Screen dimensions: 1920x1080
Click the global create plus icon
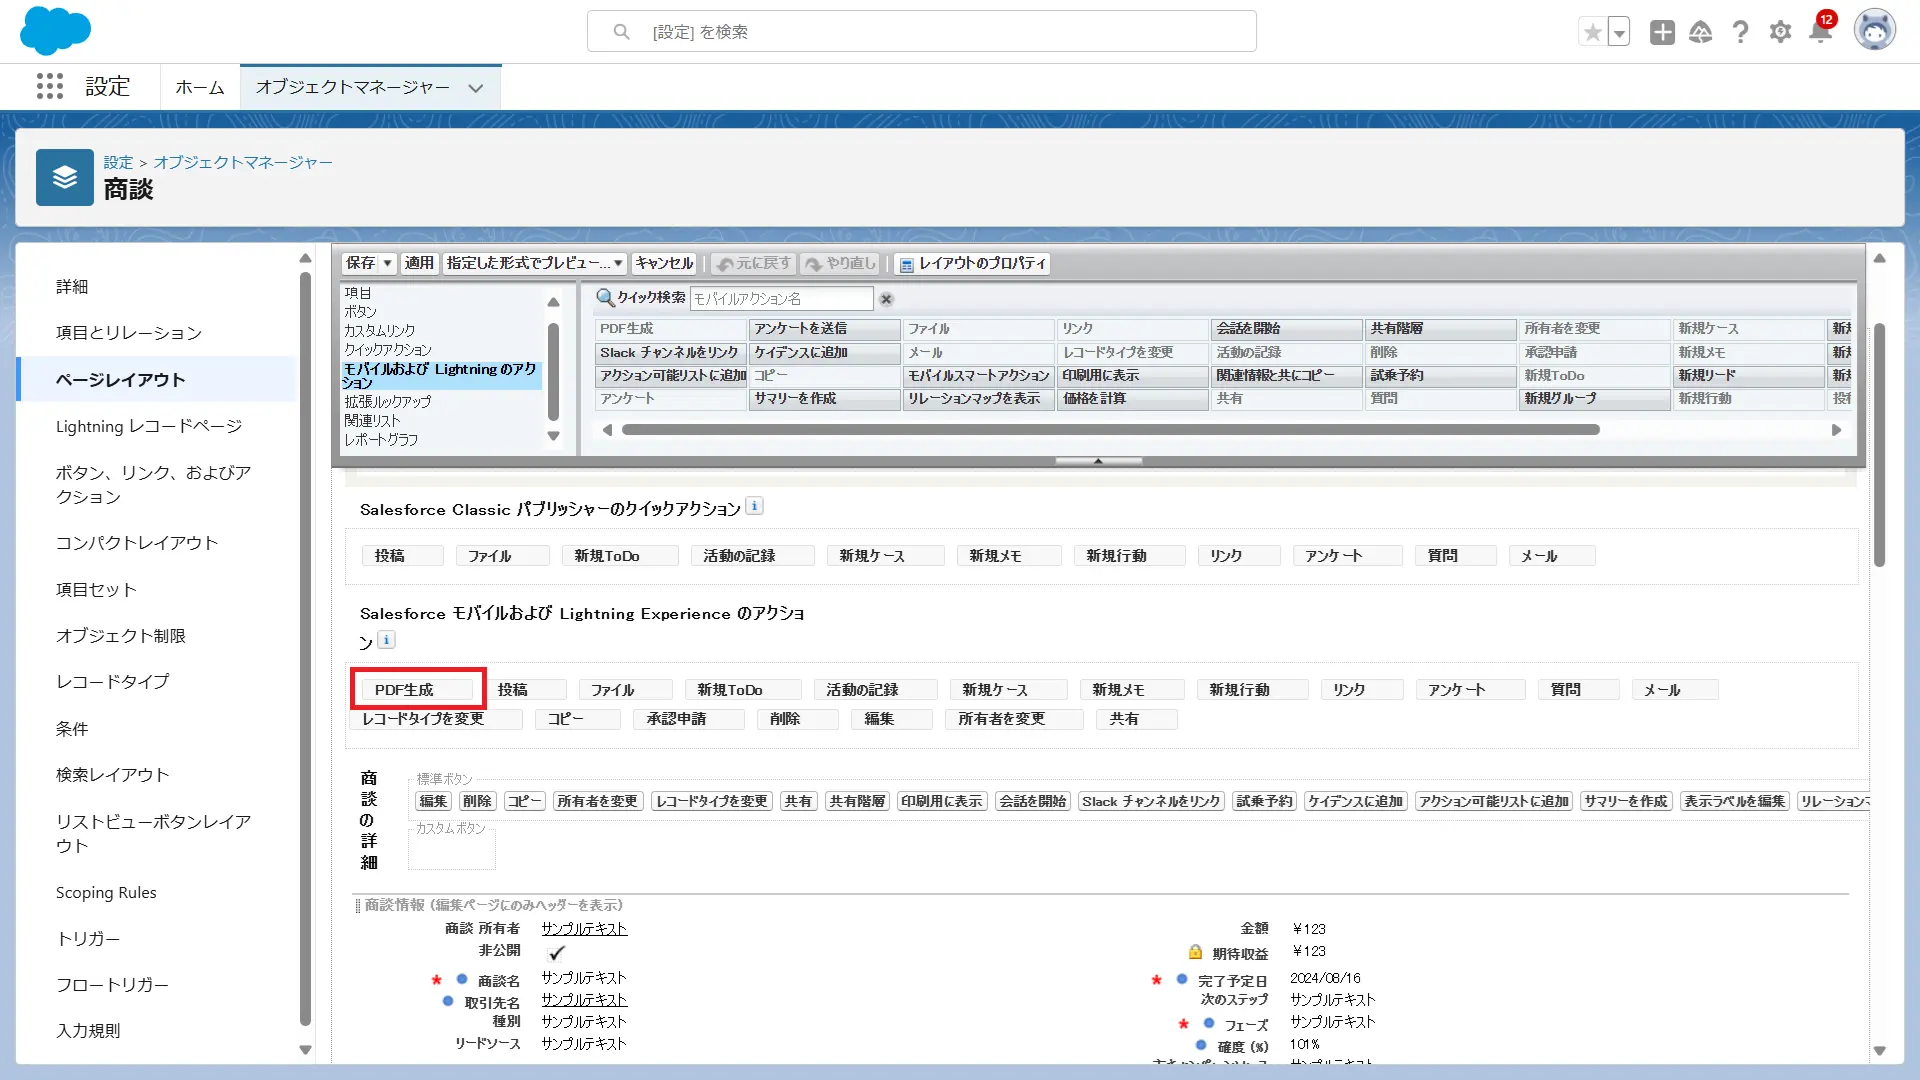pos(1662,32)
